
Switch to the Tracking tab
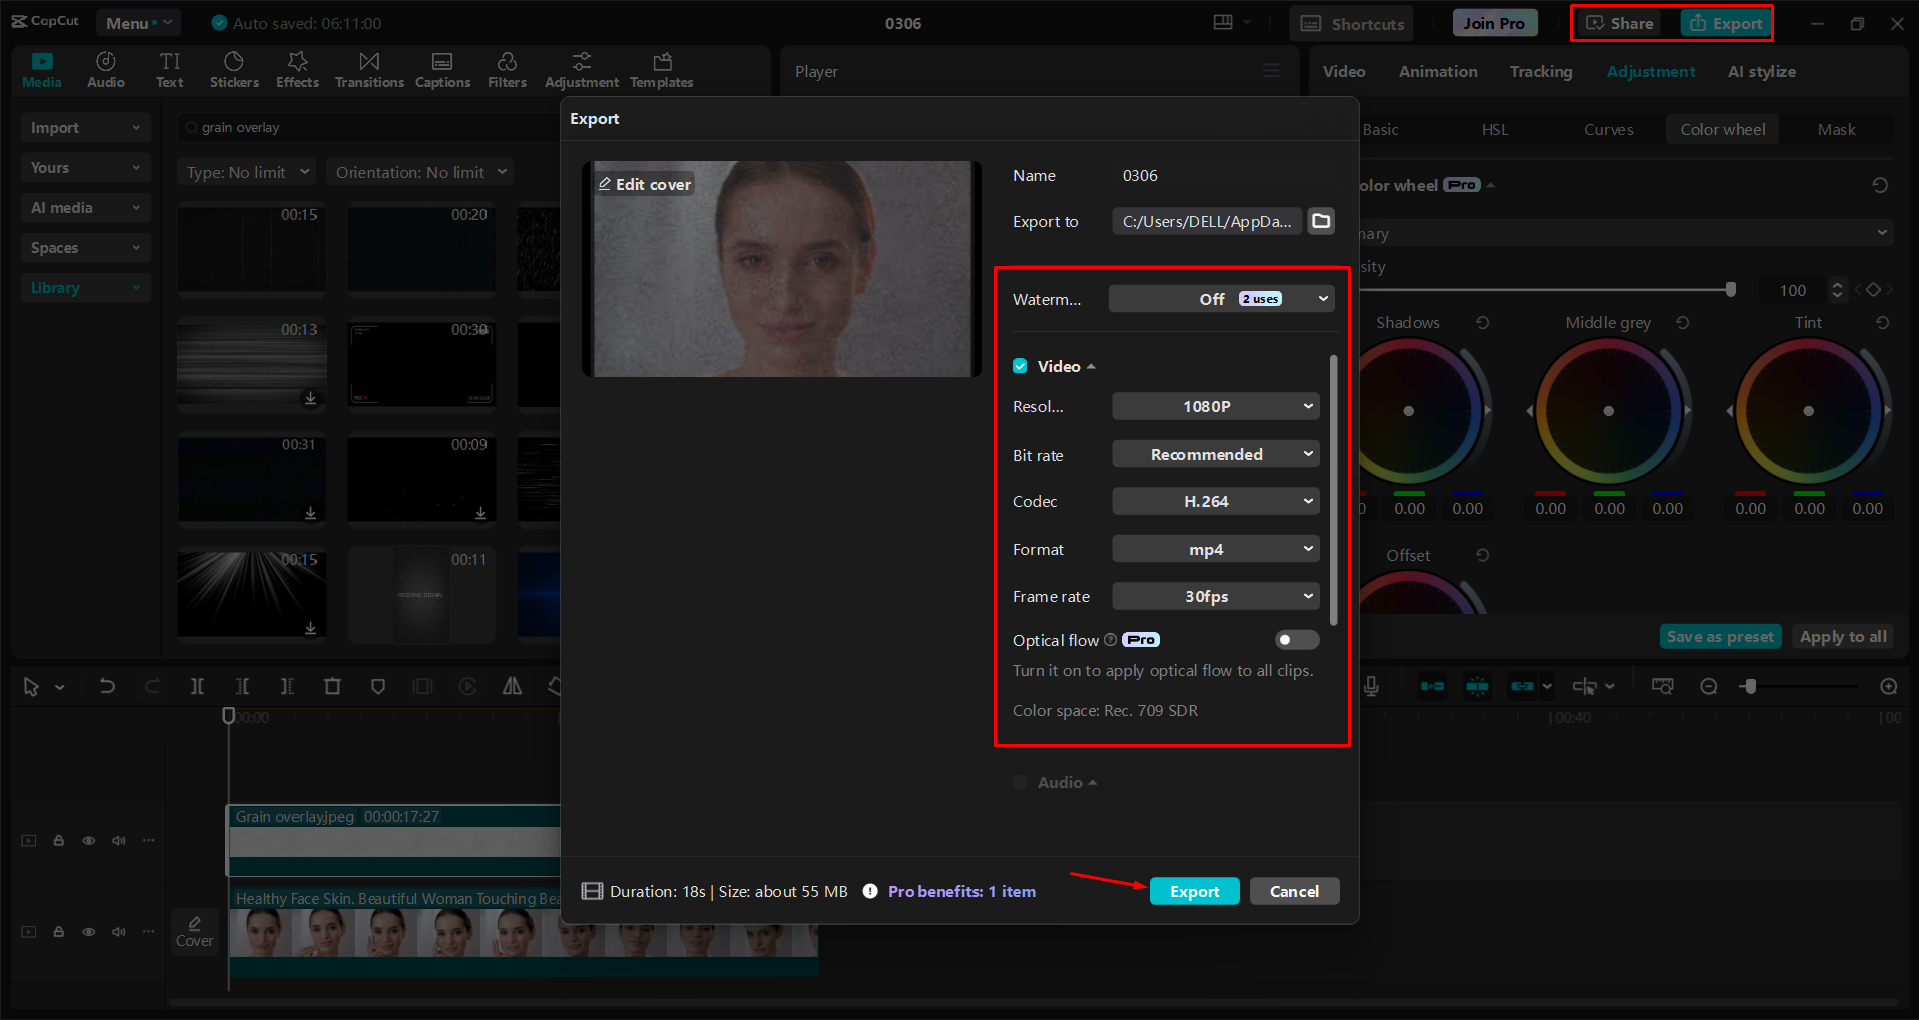click(x=1540, y=71)
